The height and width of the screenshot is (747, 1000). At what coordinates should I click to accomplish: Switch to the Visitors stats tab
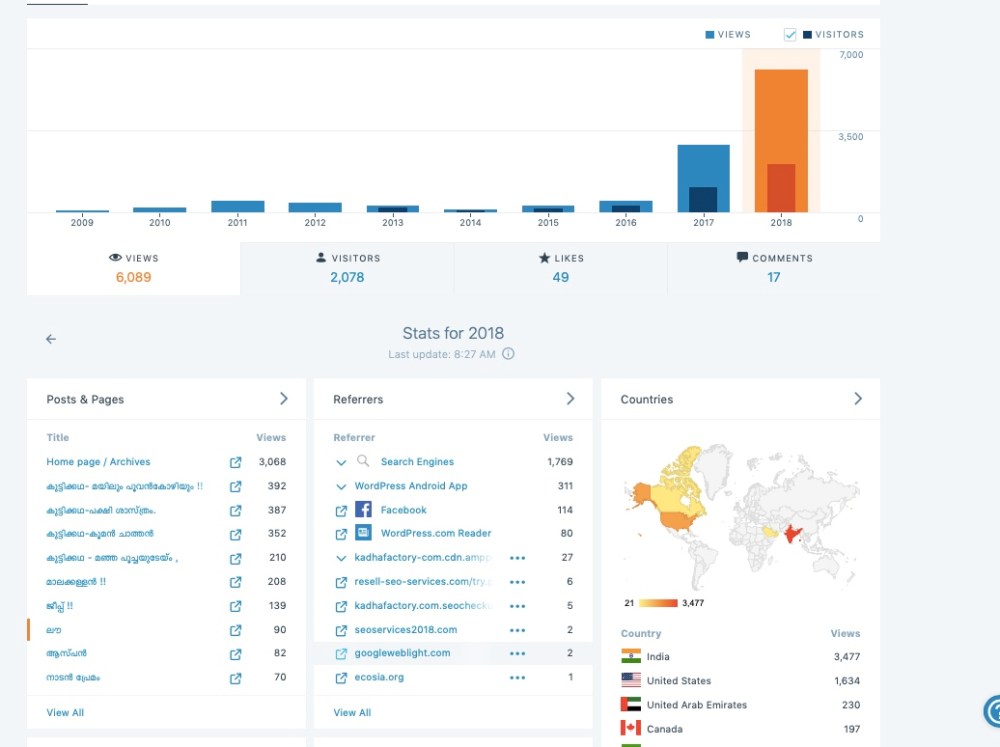[347, 268]
